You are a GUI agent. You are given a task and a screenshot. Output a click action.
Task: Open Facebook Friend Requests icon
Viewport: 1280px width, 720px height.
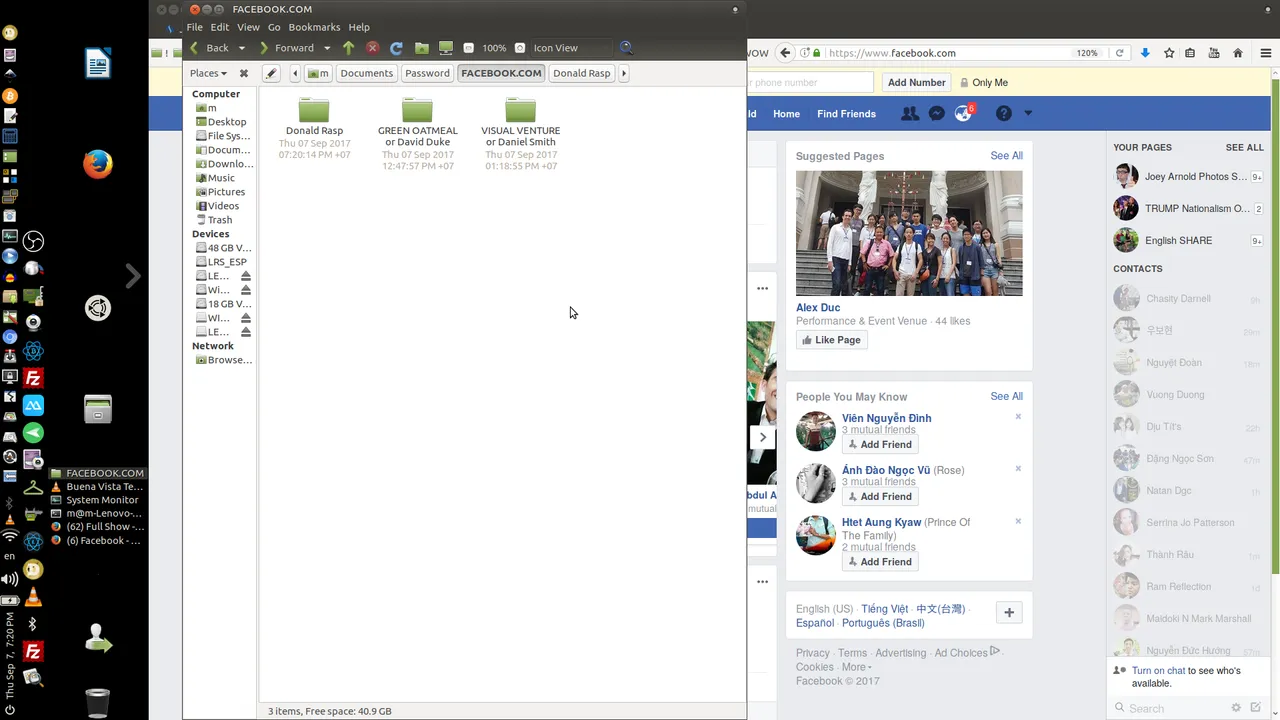pyautogui.click(x=909, y=114)
